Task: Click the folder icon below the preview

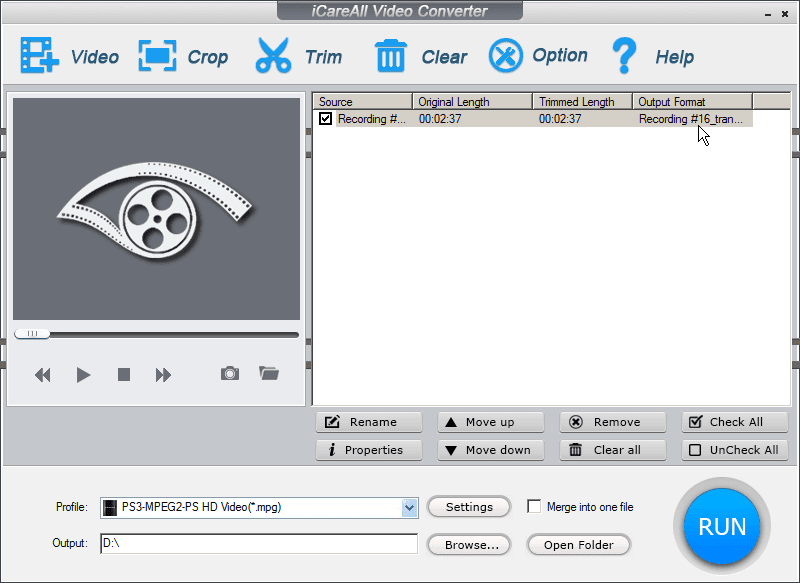Action: [x=268, y=374]
